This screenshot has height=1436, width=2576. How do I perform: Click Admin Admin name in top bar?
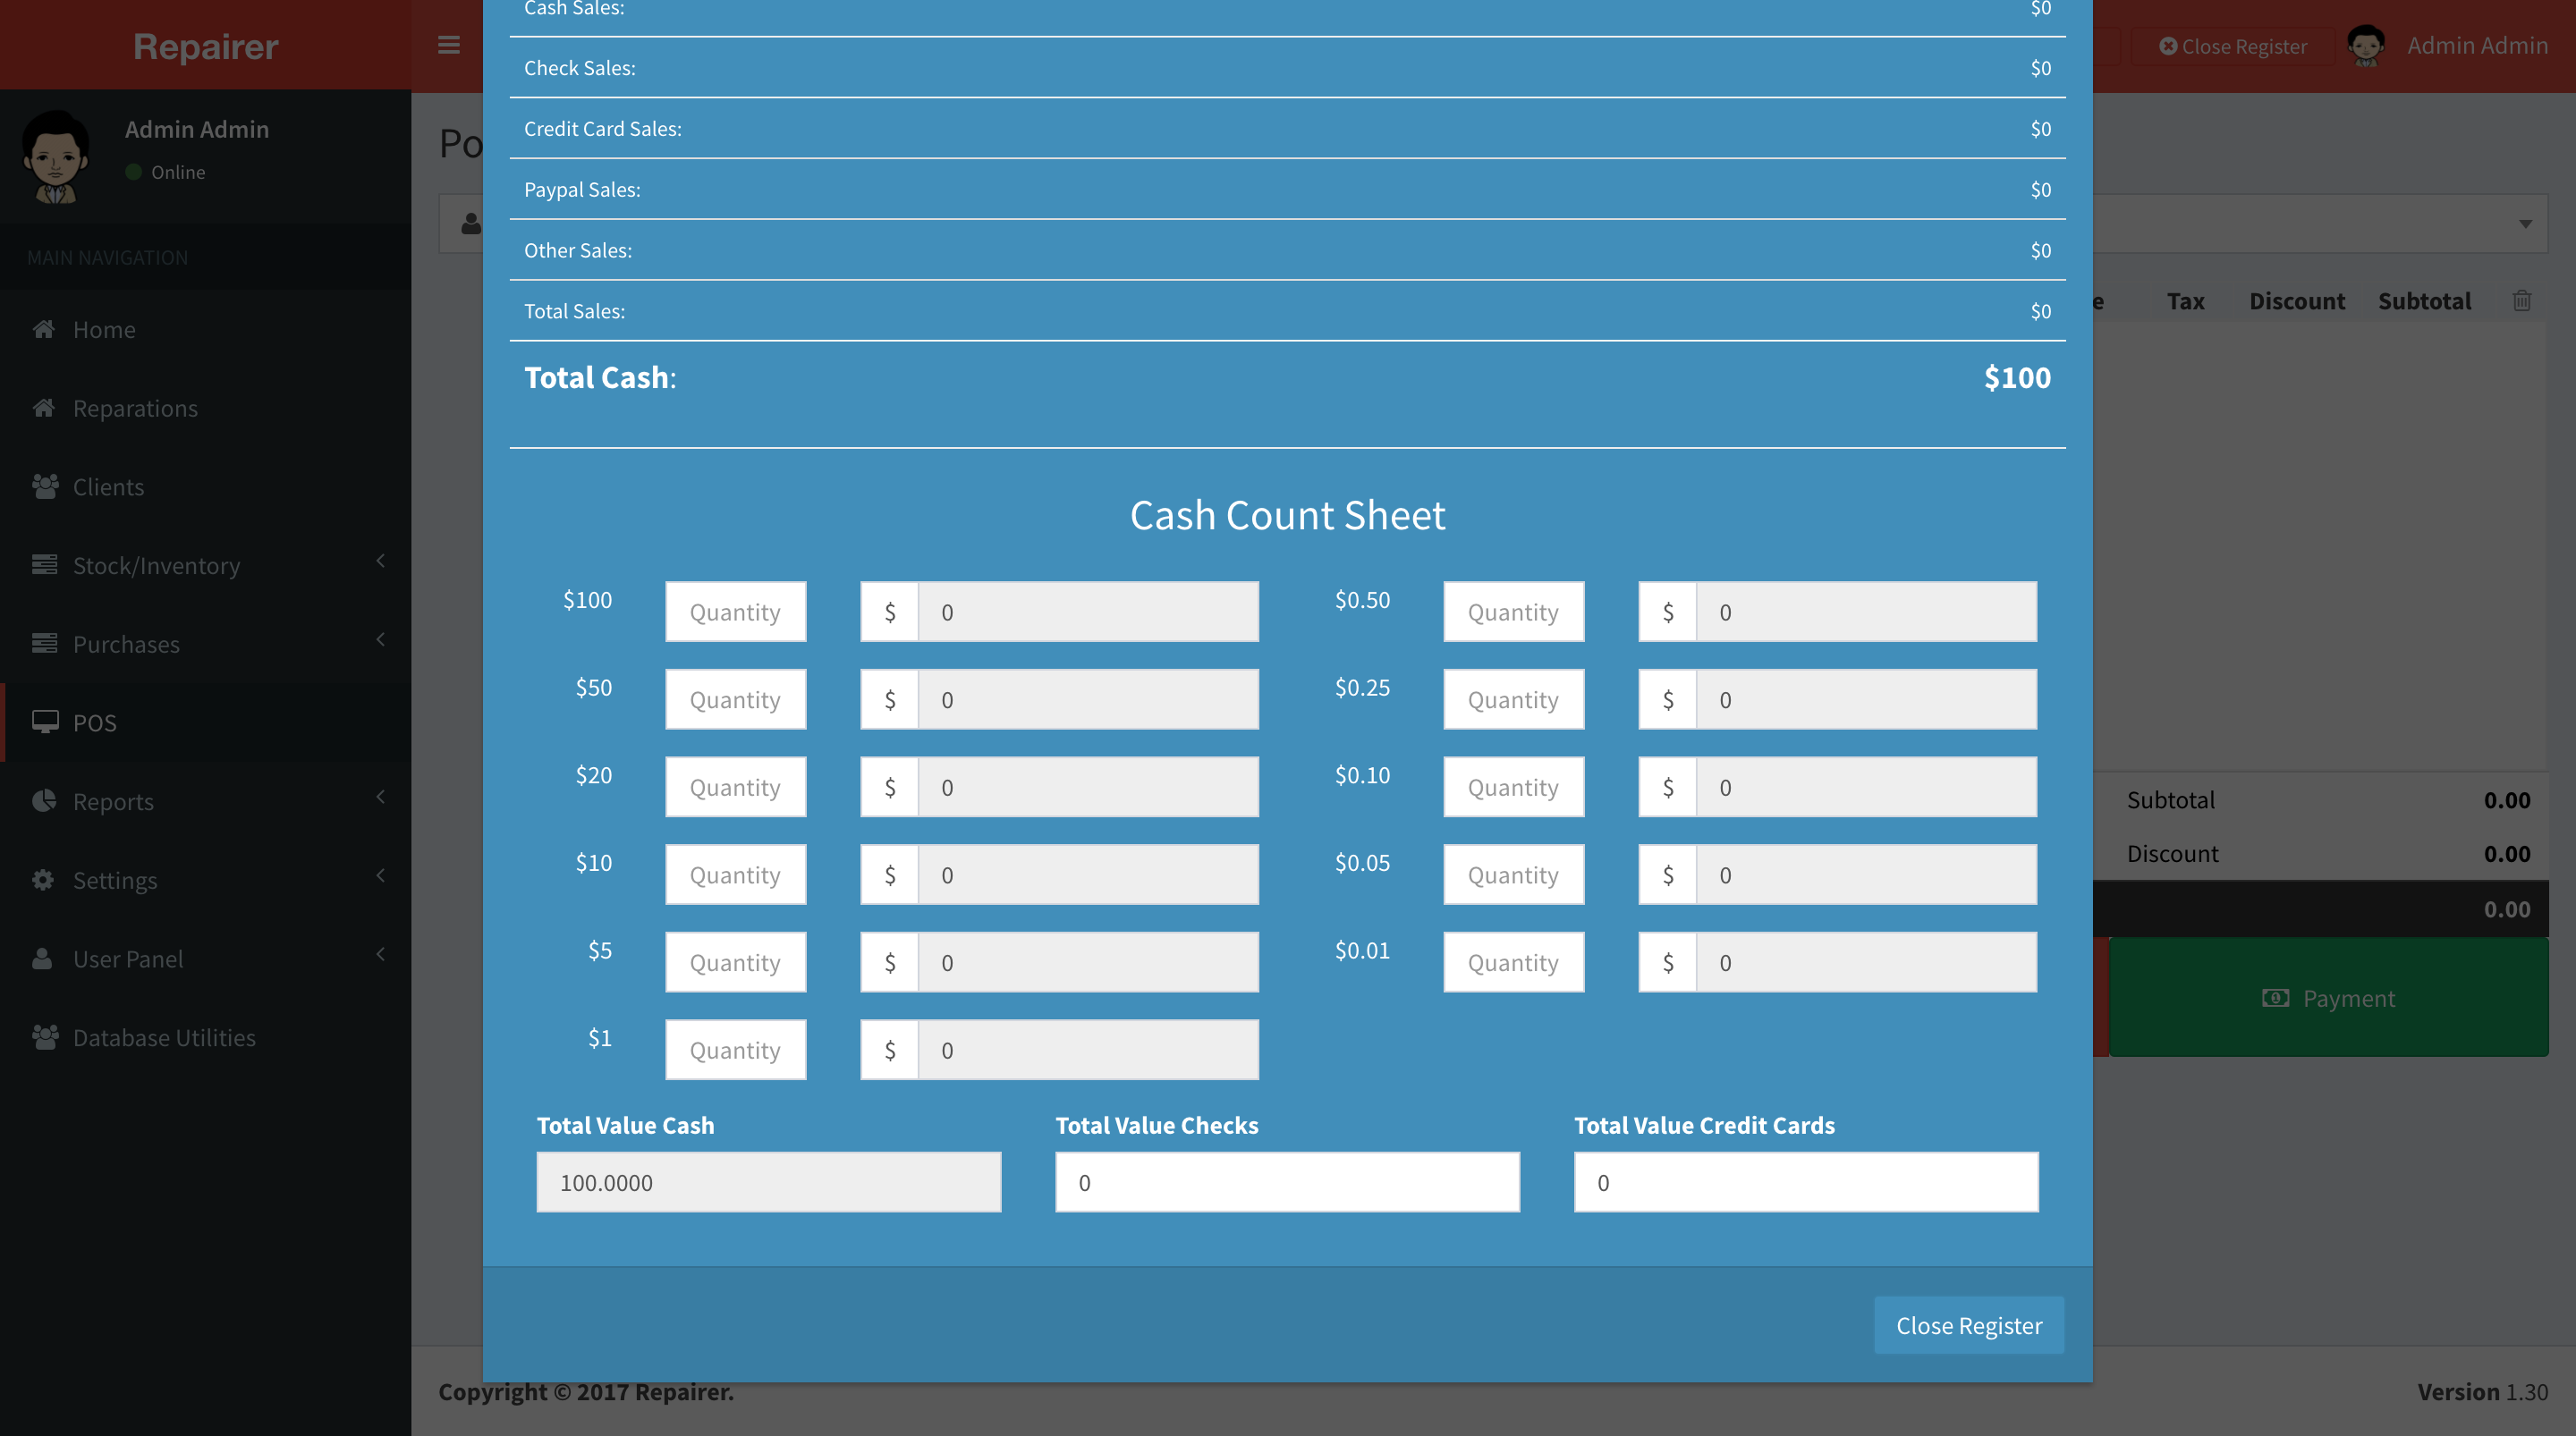(x=2477, y=45)
